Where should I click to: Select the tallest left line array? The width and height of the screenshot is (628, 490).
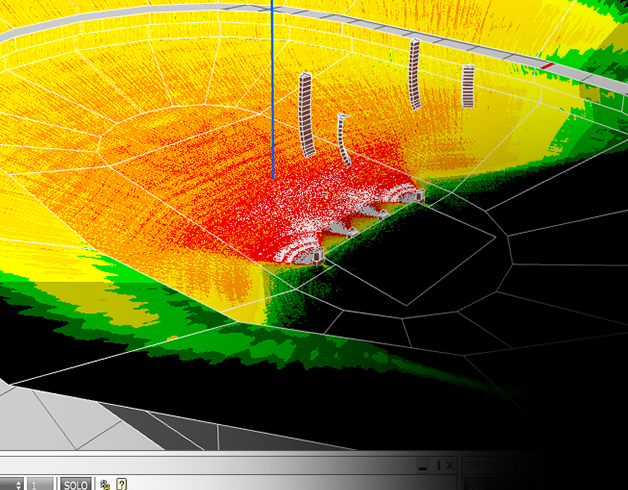pos(307,114)
